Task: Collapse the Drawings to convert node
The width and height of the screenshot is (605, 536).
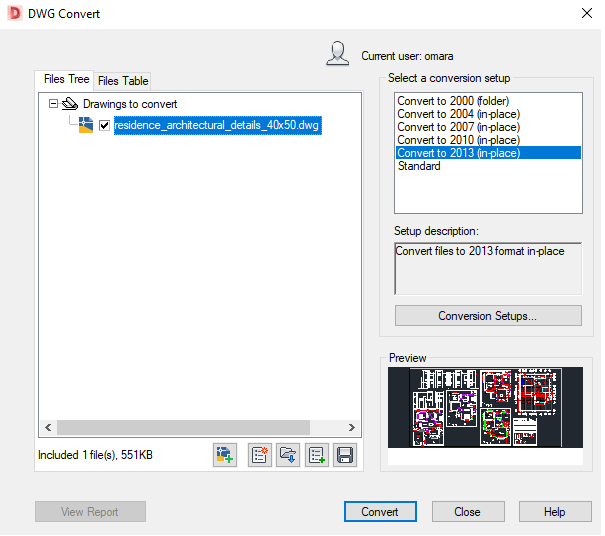Action: (53, 103)
